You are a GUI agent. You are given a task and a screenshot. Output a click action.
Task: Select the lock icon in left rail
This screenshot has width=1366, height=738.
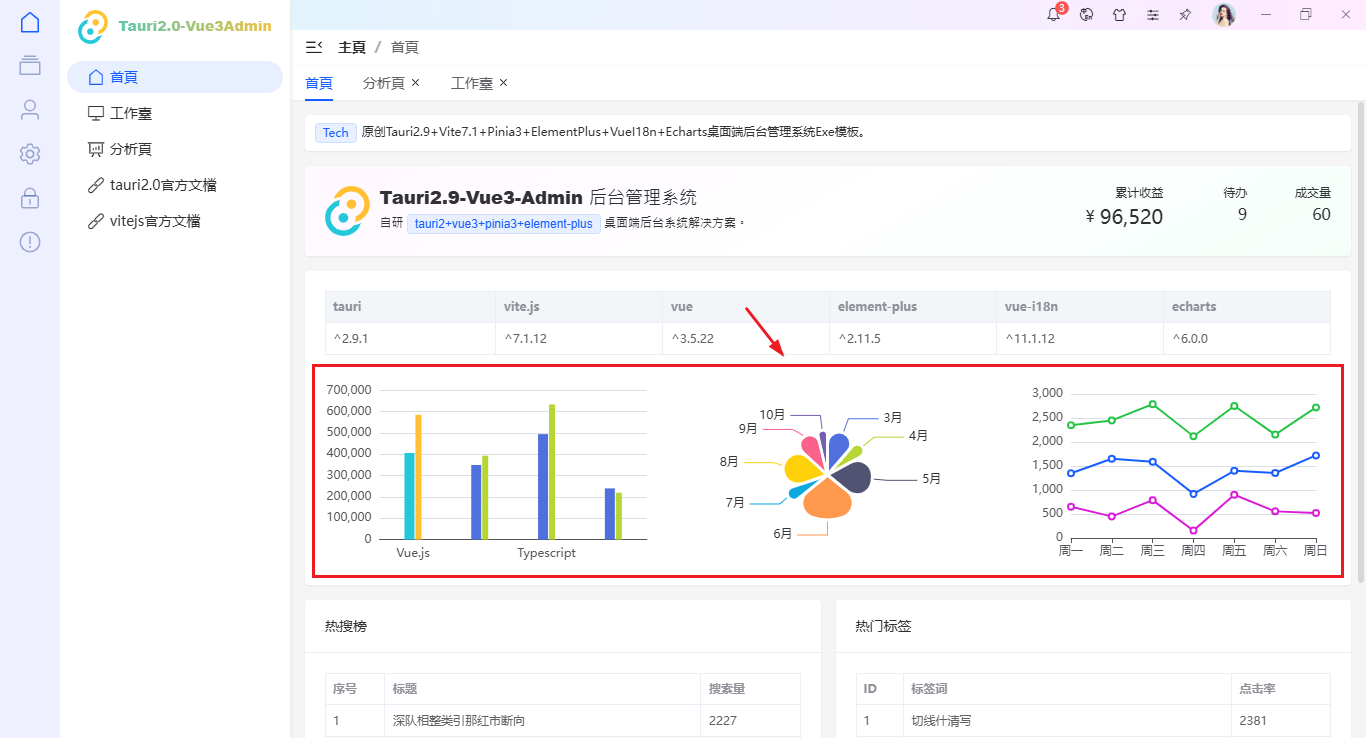tap(30, 197)
